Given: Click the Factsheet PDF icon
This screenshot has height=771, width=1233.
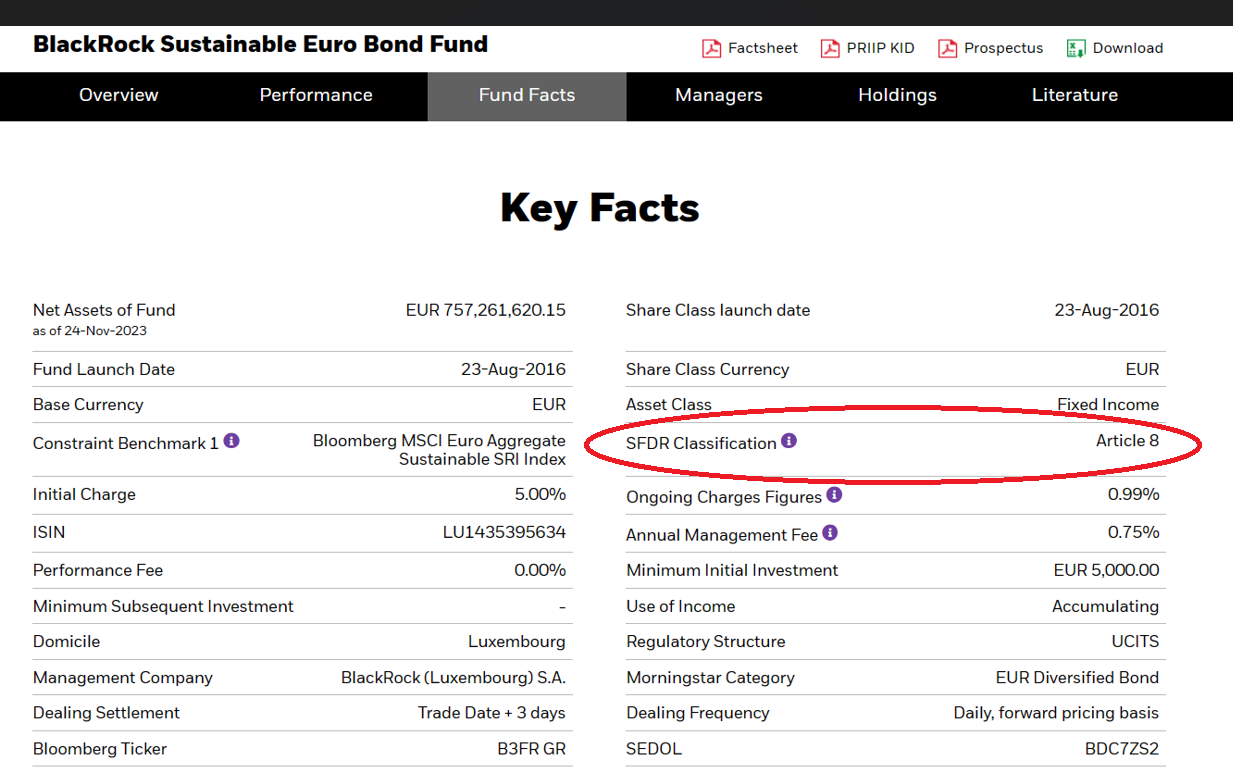Looking at the screenshot, I should (711, 48).
